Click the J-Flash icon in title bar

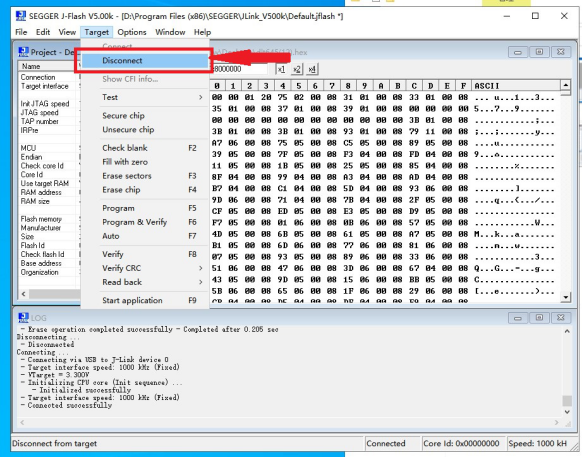pos(21,16)
